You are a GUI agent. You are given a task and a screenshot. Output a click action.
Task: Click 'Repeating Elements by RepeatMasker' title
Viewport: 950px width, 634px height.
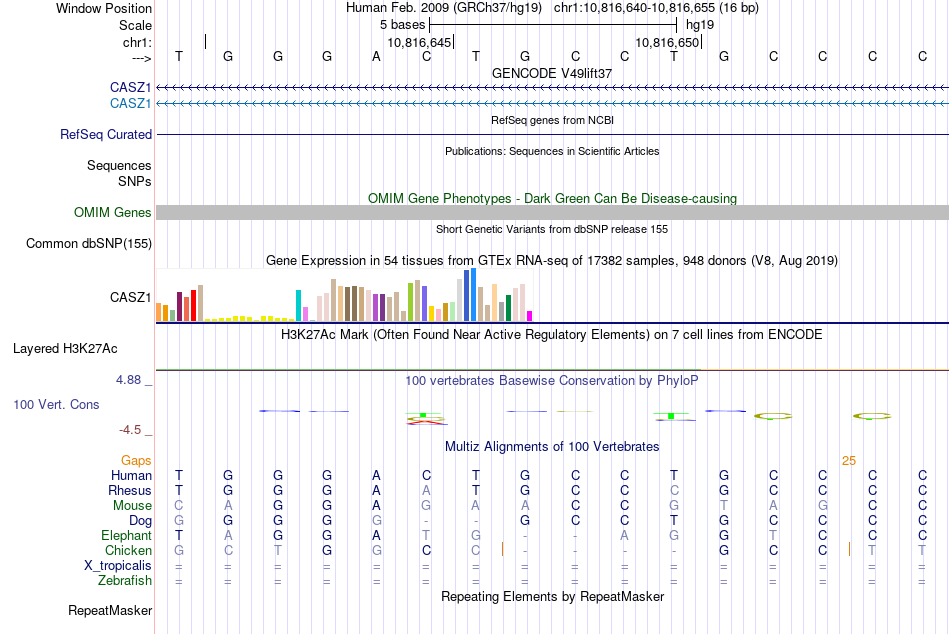pos(552,596)
